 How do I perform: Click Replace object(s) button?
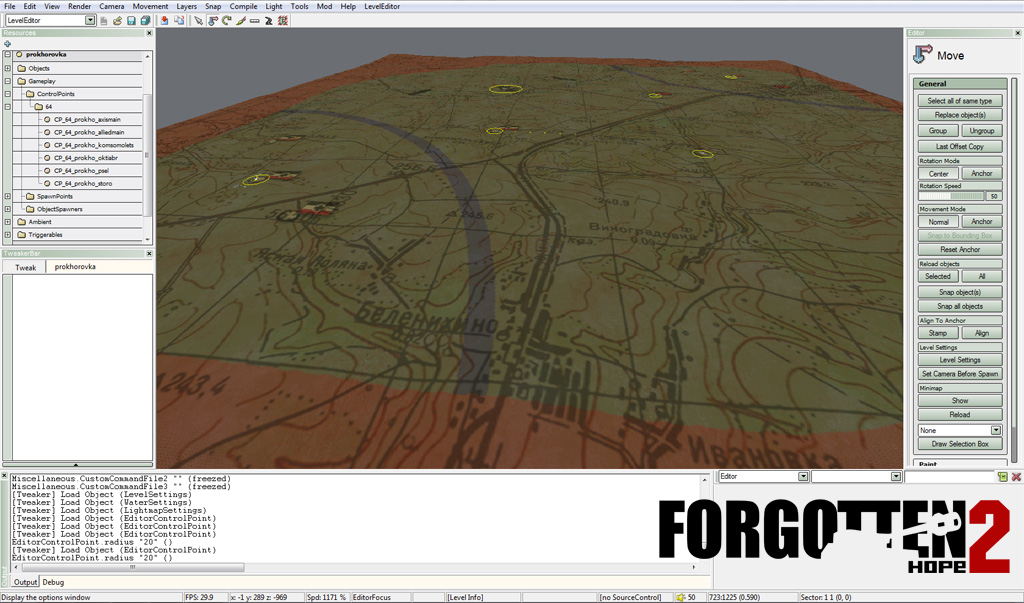pyautogui.click(x=959, y=115)
